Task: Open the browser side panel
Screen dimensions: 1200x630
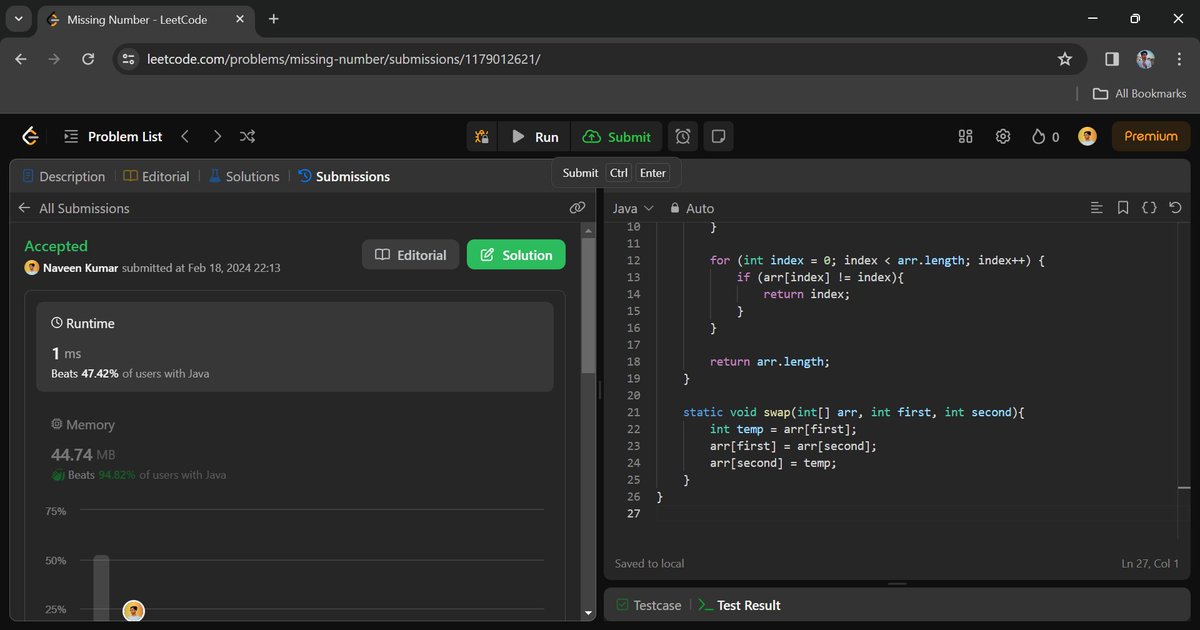Action: tap(1112, 59)
